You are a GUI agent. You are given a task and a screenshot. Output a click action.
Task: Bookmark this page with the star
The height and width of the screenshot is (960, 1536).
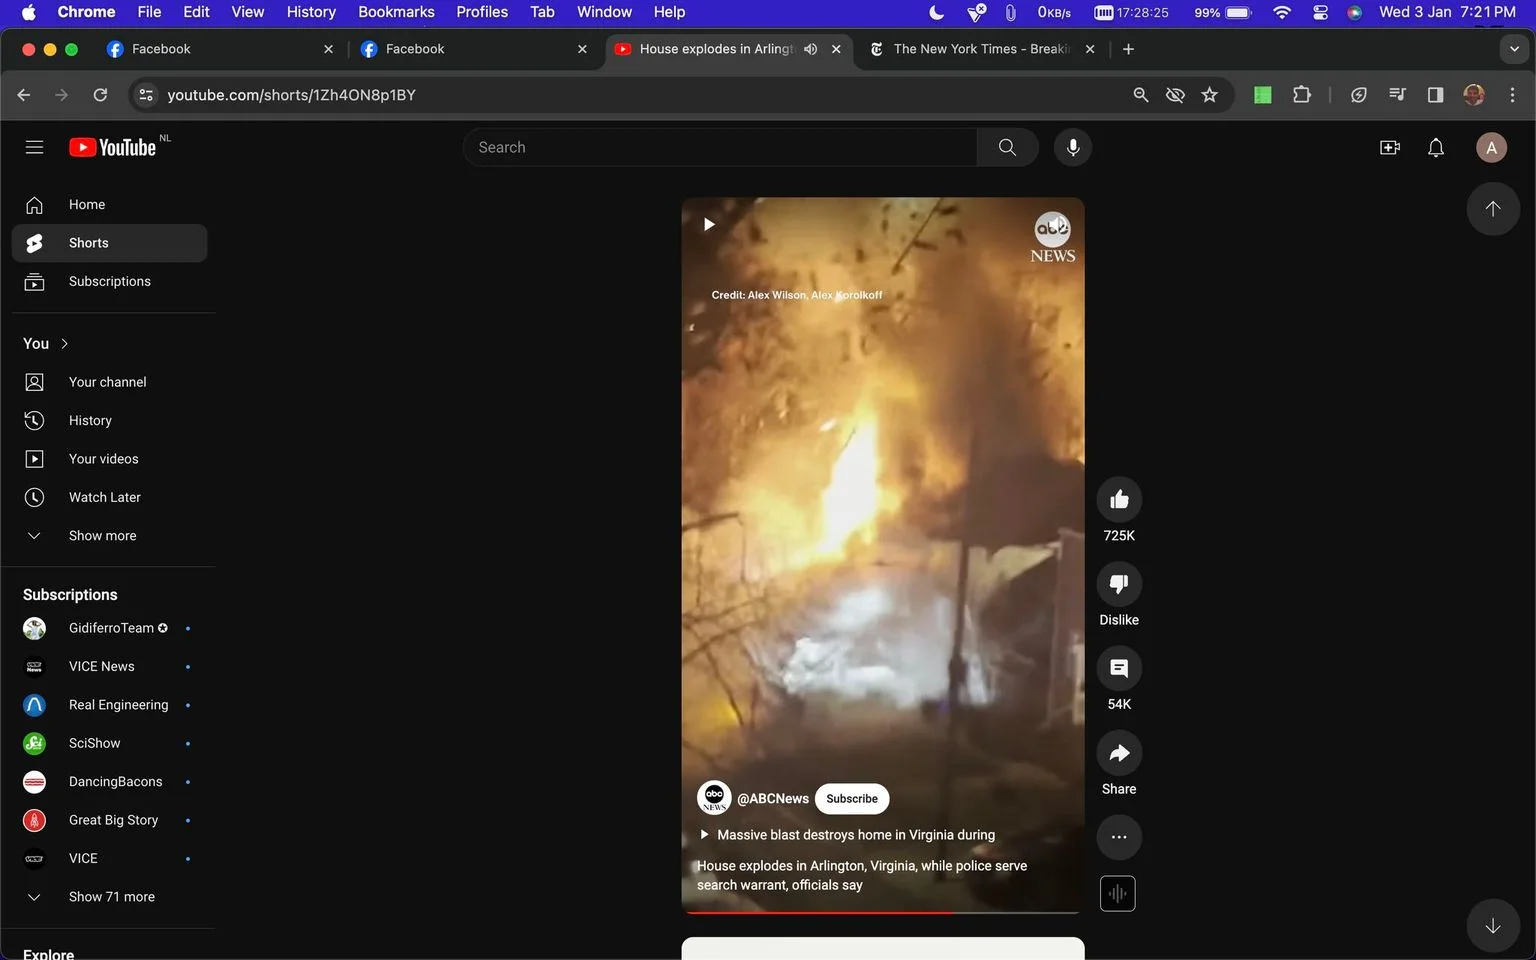pos(1209,95)
